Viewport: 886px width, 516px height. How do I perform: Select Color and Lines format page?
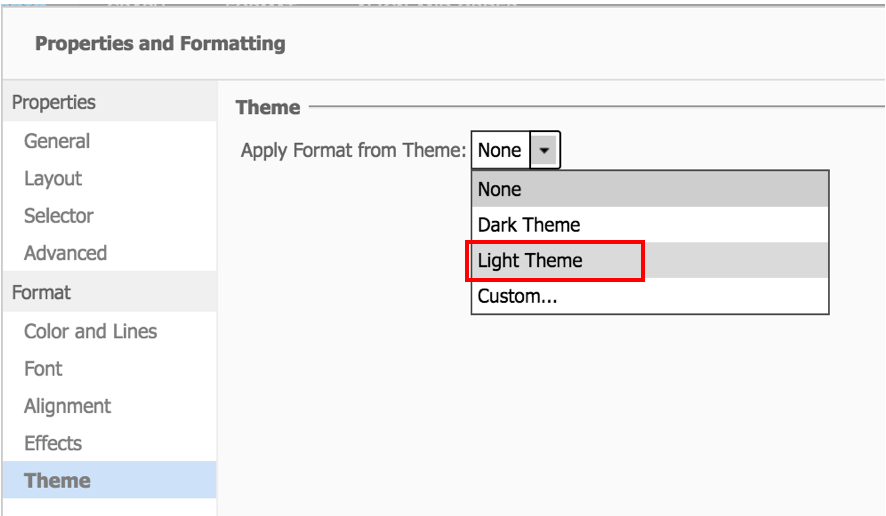(x=90, y=331)
